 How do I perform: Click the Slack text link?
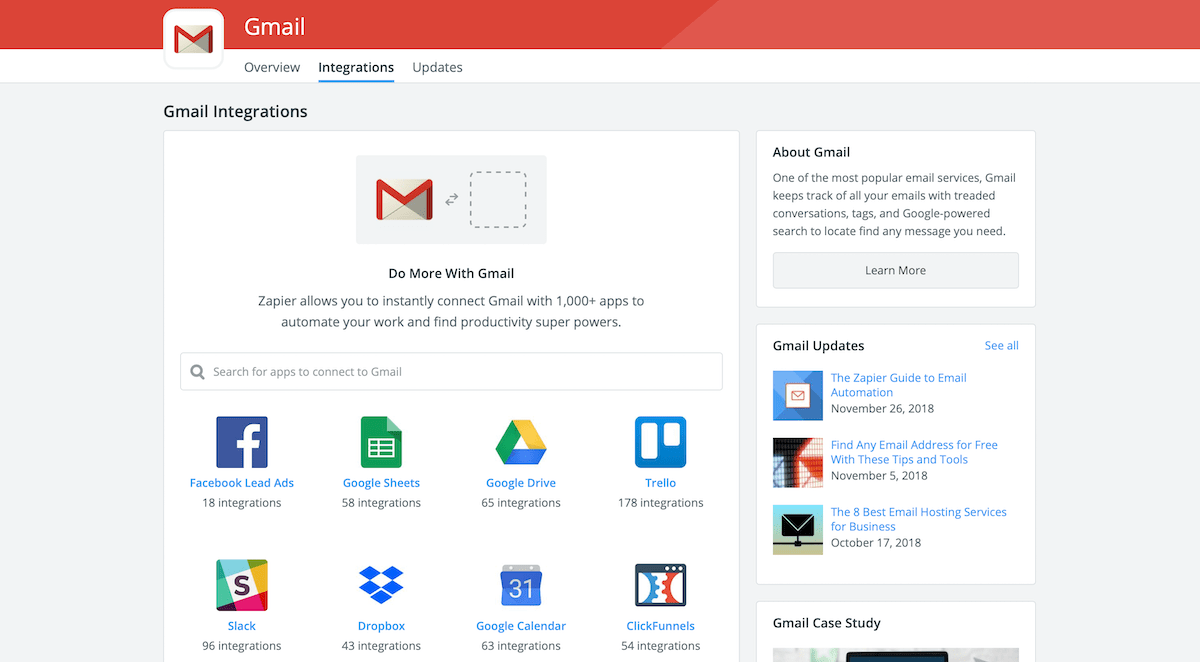click(242, 626)
